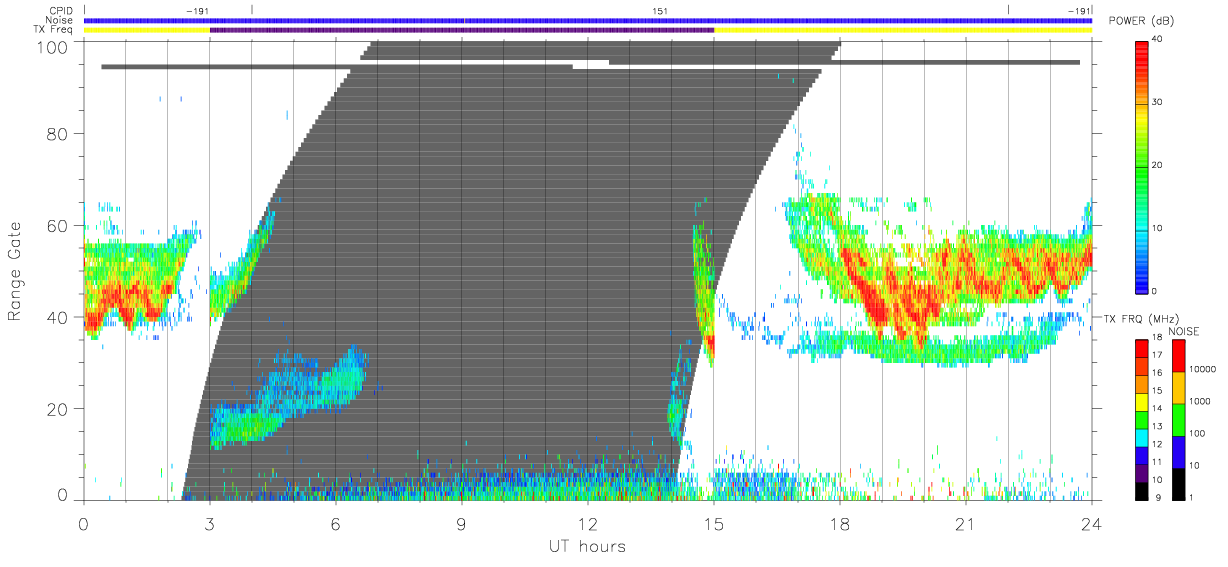Click the TX FRQ (MHz) colorbar
Screen dimensions: 1228x567
[1143, 419]
